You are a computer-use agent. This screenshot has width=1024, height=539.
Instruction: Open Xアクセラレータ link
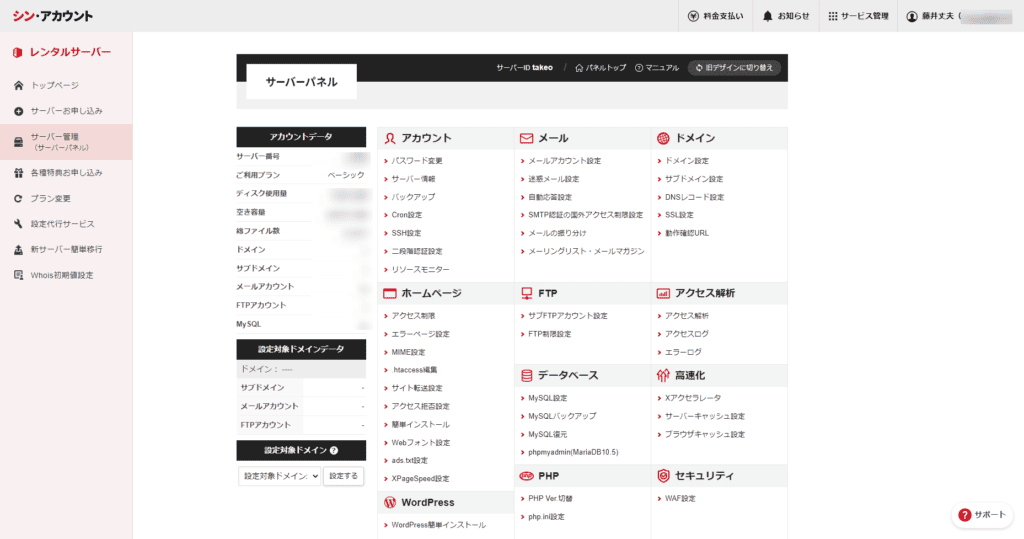(x=693, y=398)
